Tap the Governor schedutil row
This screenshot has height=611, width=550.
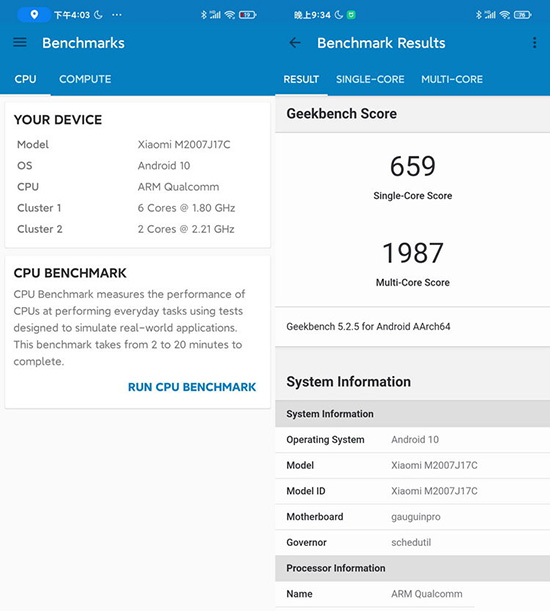[x=412, y=542]
